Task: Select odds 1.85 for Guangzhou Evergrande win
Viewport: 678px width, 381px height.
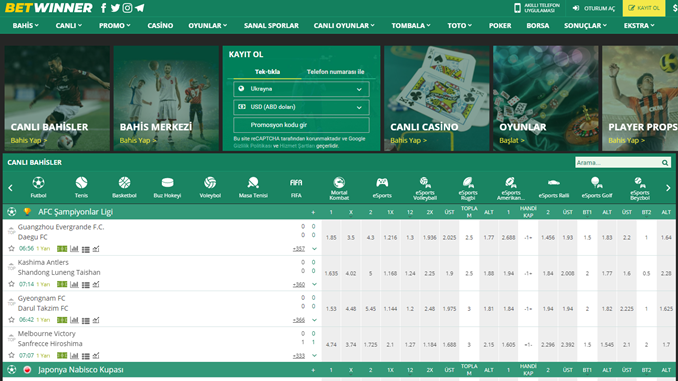Action: tap(331, 237)
